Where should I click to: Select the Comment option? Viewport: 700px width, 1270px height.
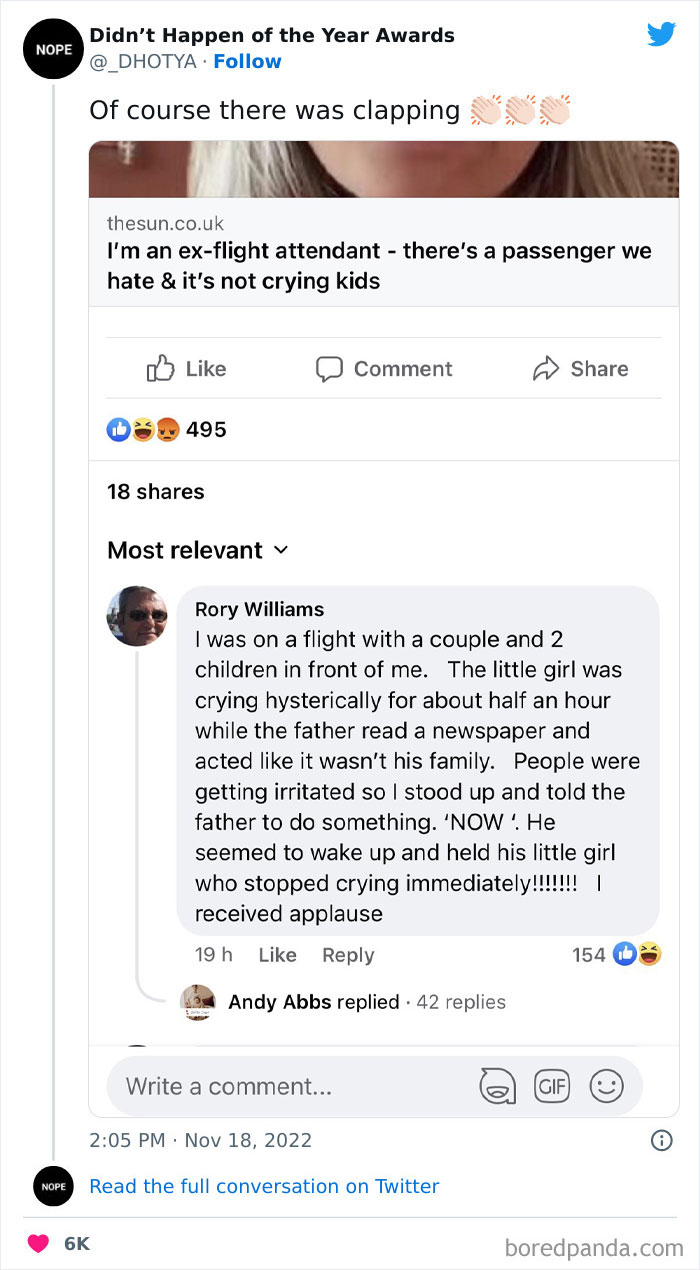[x=383, y=368]
